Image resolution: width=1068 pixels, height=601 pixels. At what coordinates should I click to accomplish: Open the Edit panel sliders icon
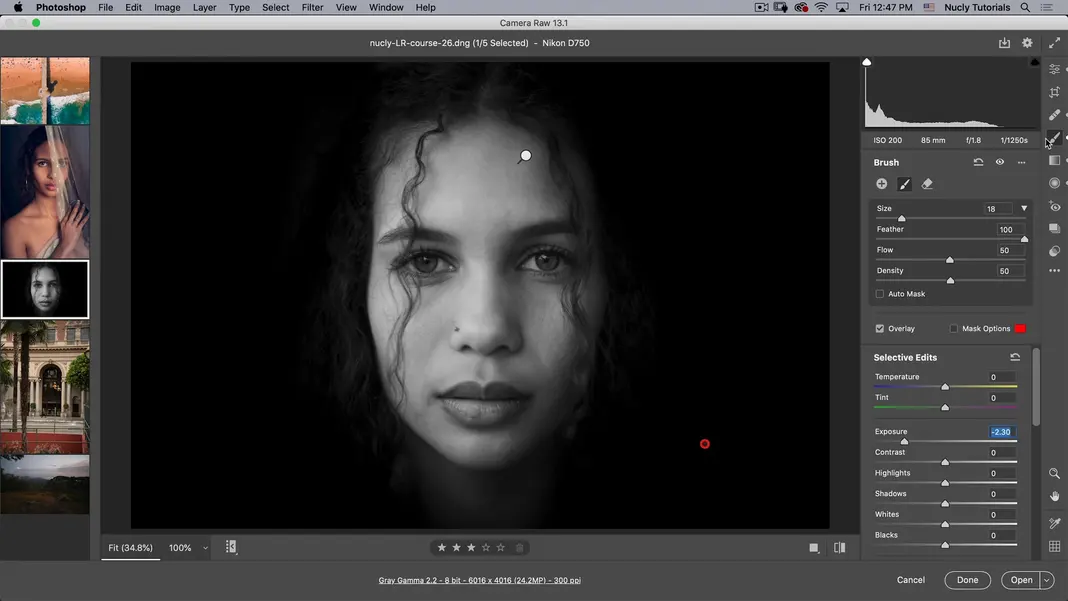tap(1054, 70)
